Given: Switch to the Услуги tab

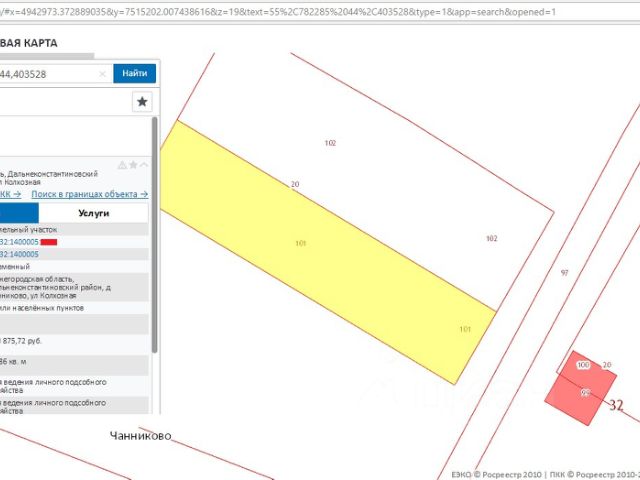Looking at the screenshot, I should 93,213.
